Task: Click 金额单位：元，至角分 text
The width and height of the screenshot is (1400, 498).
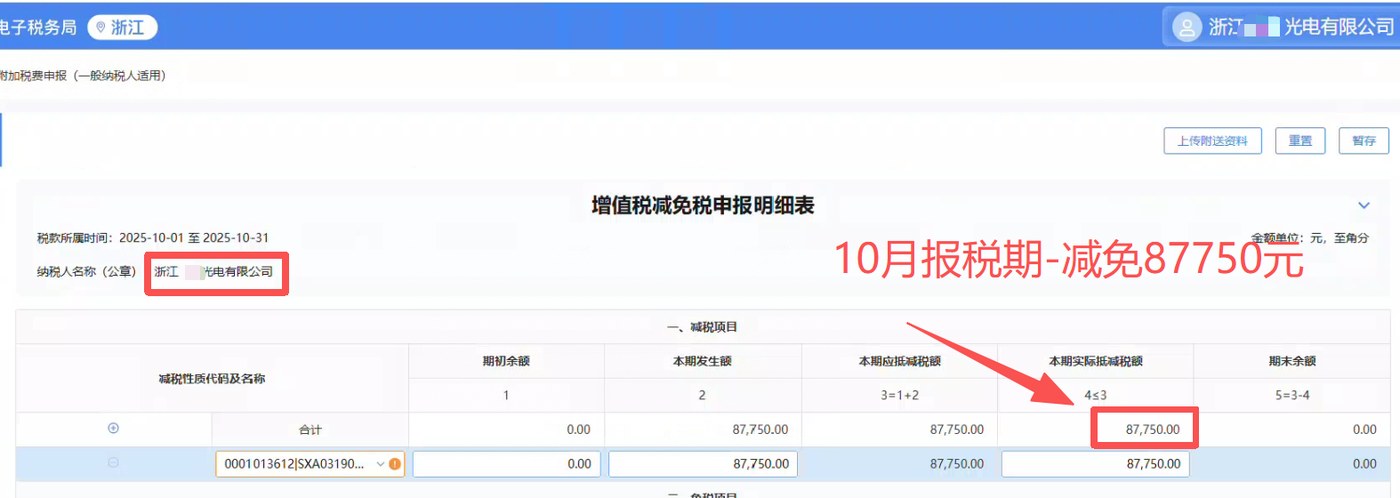Action: point(1309,238)
